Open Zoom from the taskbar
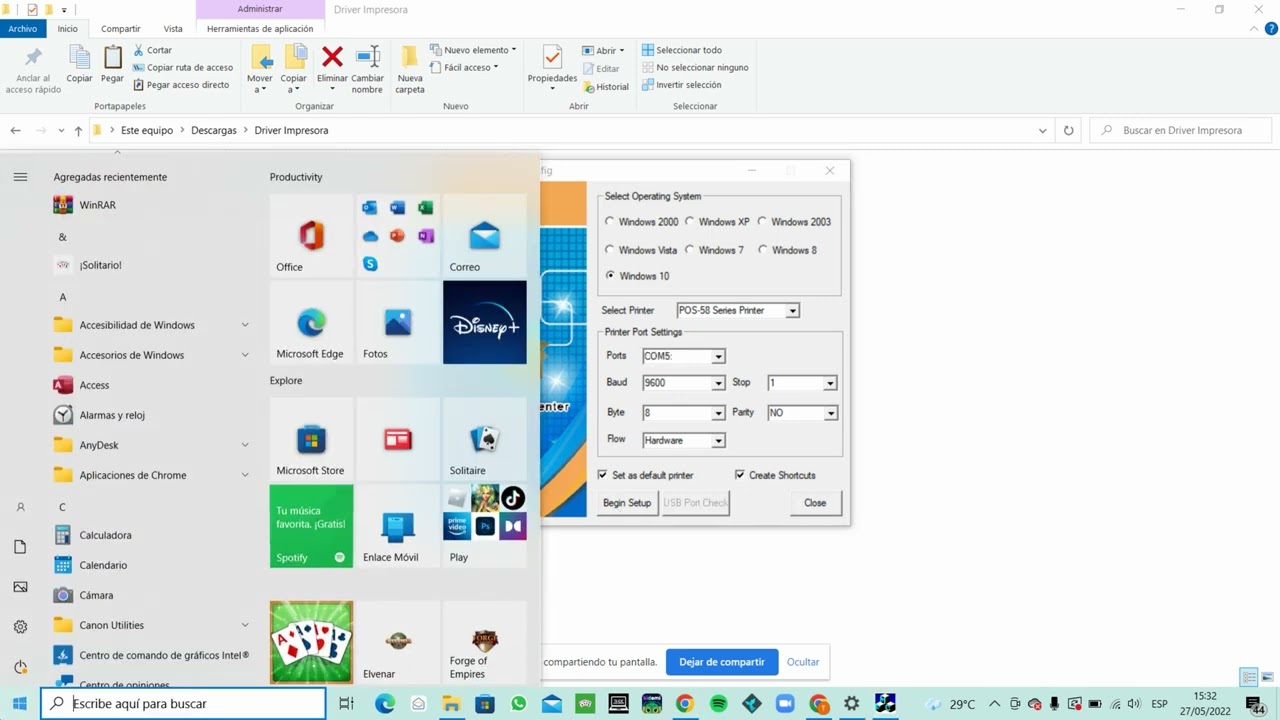The image size is (1280, 720). pyautogui.click(x=785, y=704)
